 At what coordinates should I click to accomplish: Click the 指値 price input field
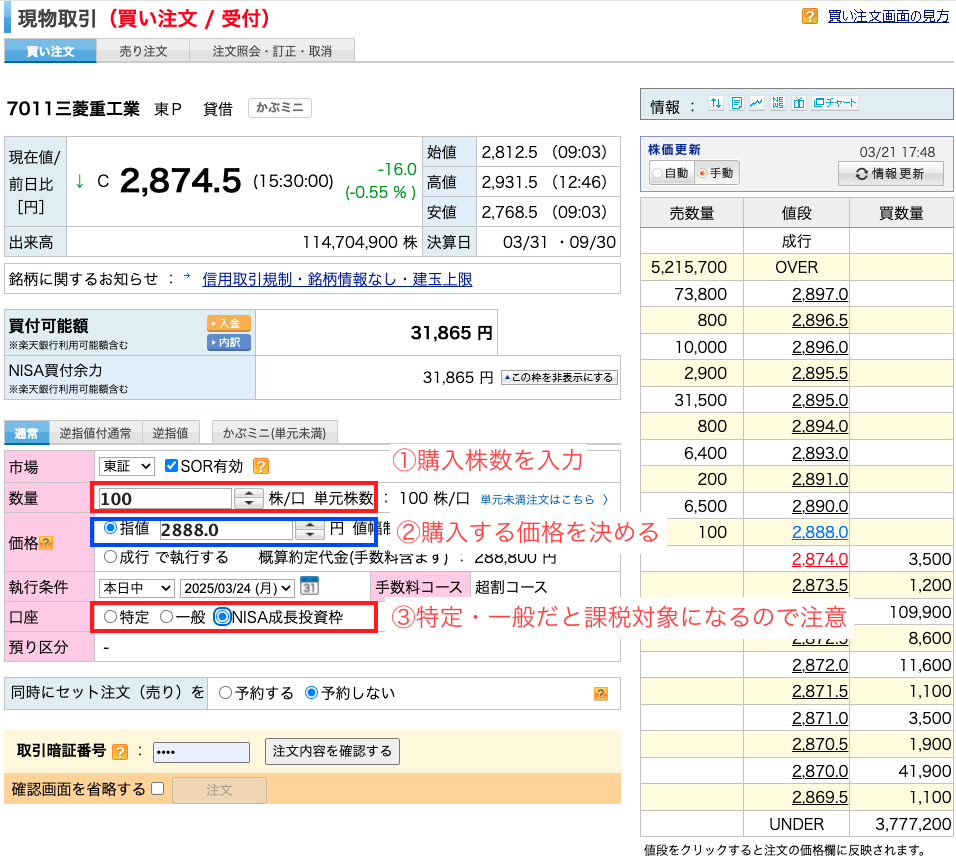227,530
